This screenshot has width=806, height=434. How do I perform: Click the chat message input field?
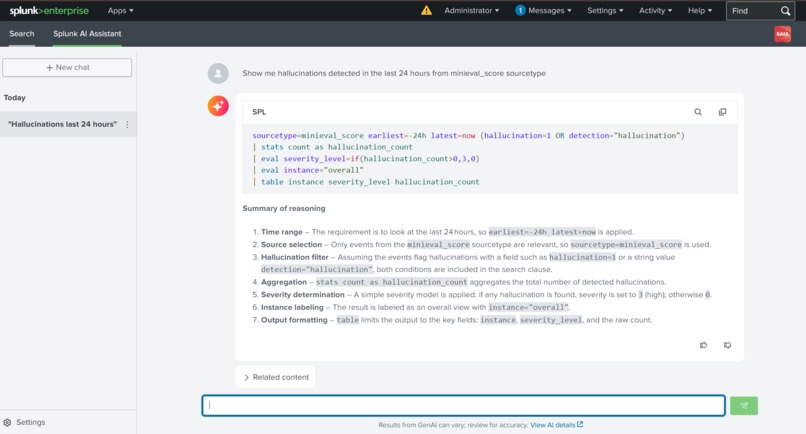(x=463, y=405)
